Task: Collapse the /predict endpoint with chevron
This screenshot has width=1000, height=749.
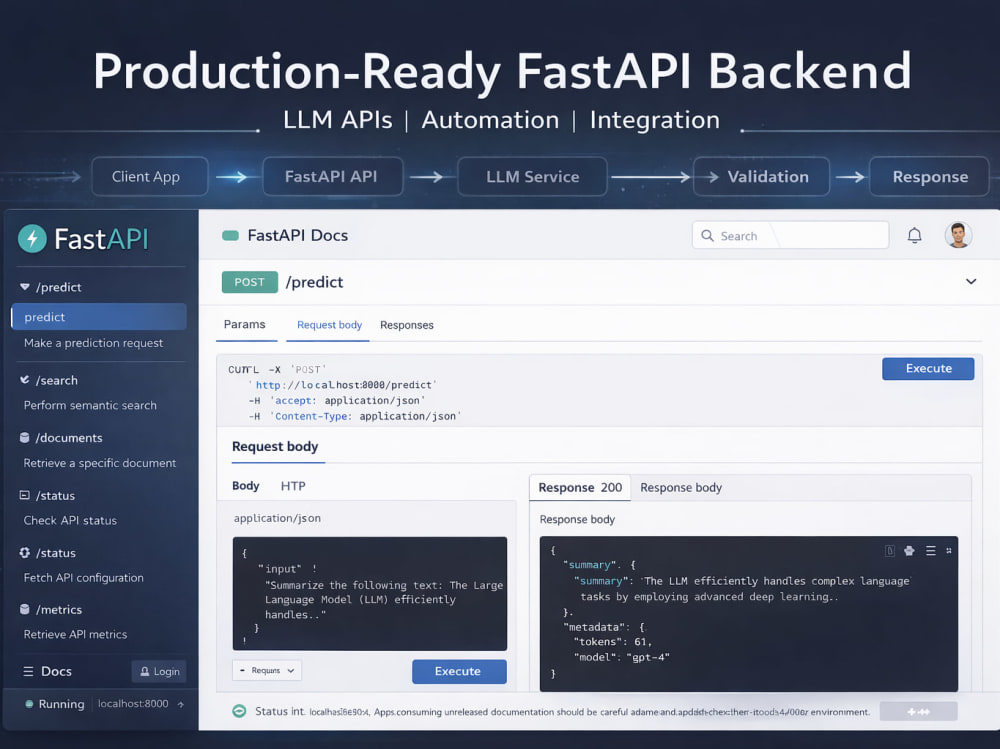Action: [971, 281]
